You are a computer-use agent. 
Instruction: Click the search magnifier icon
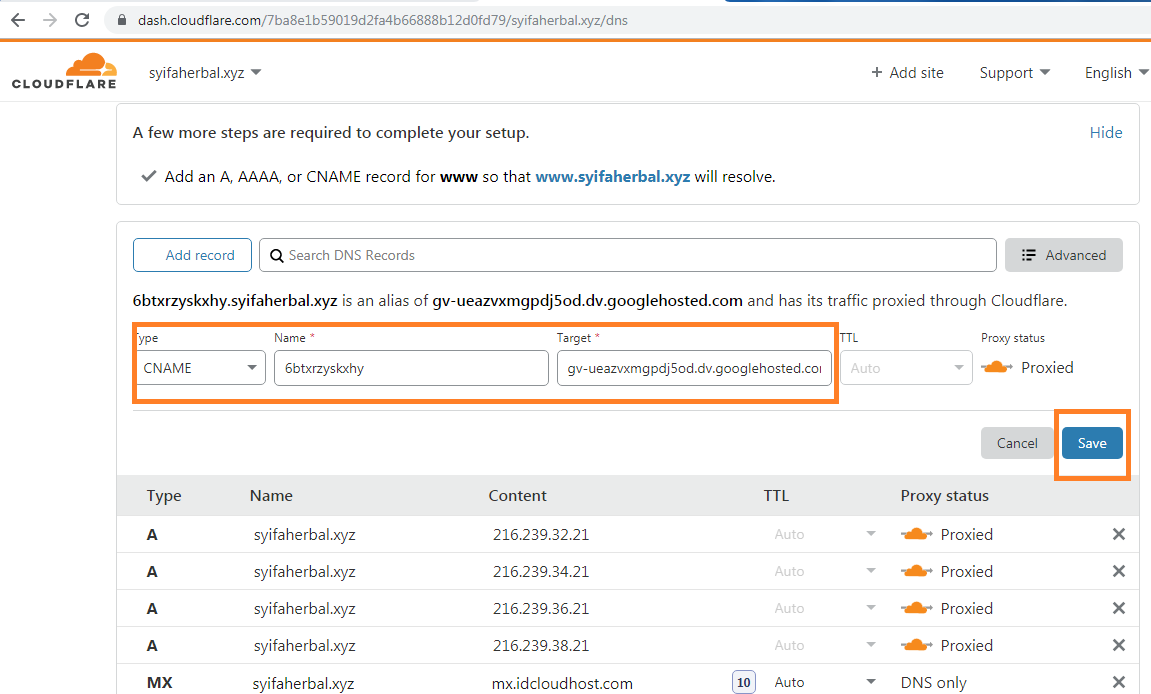click(x=277, y=256)
